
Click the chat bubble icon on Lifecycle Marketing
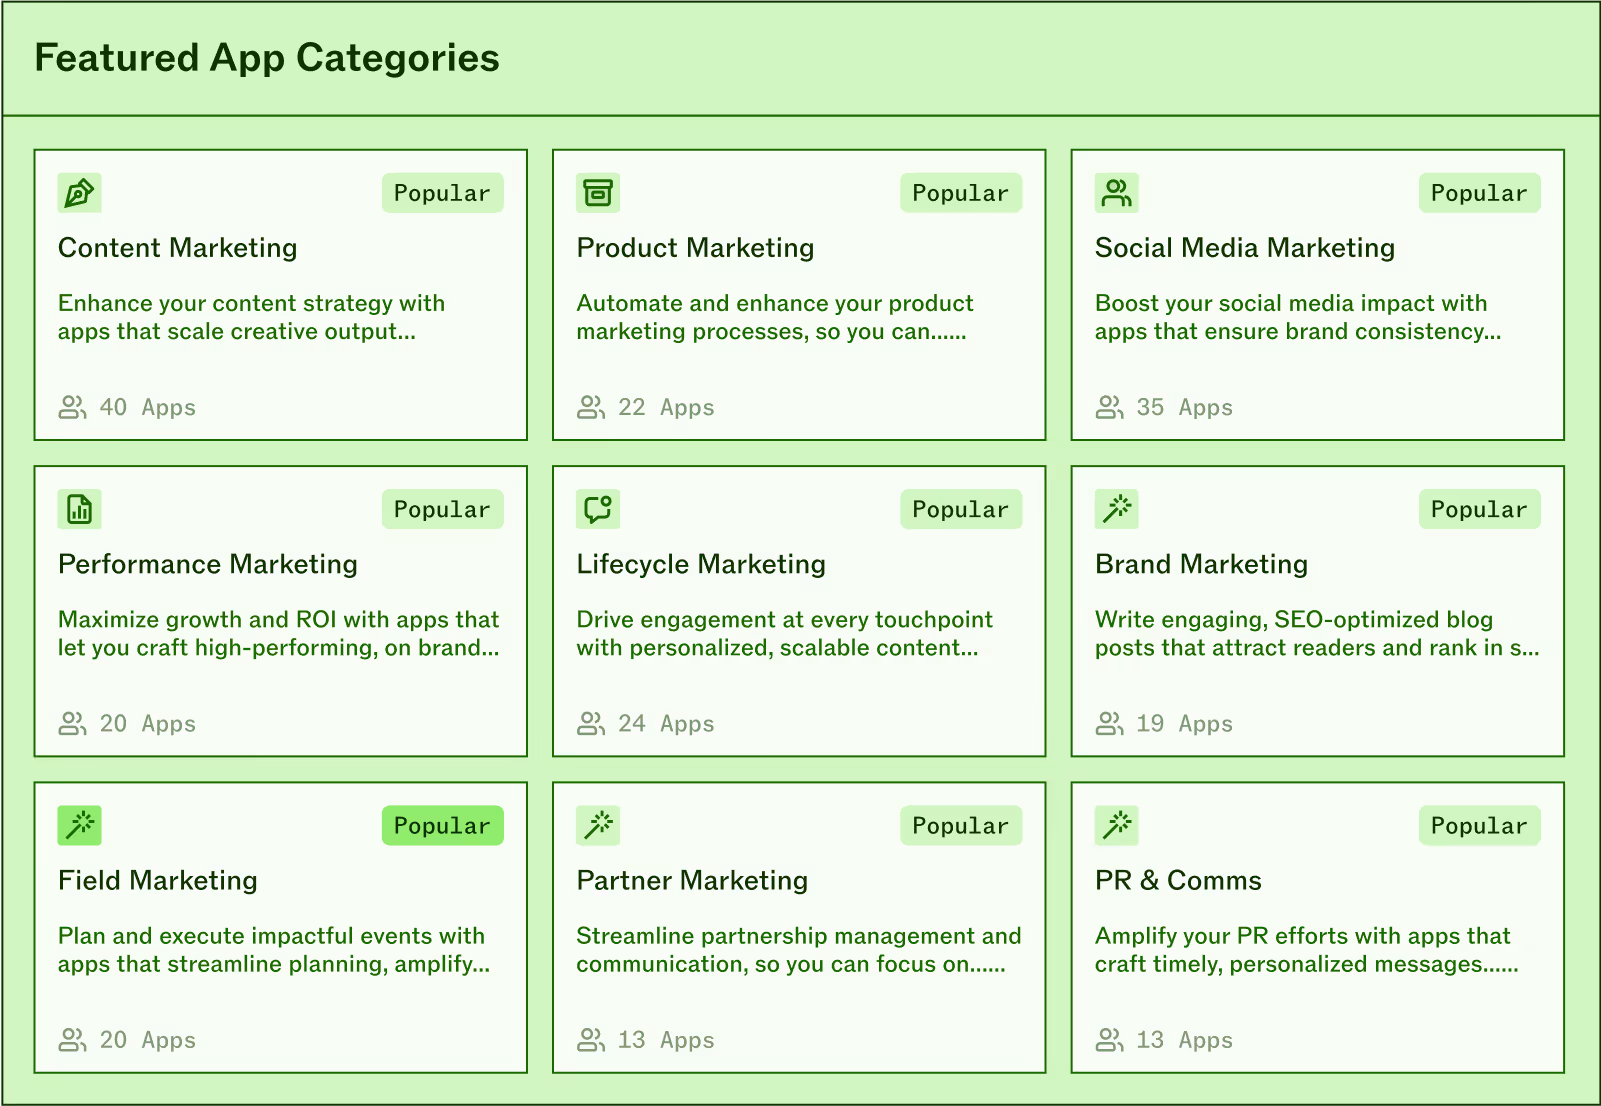pos(598,509)
